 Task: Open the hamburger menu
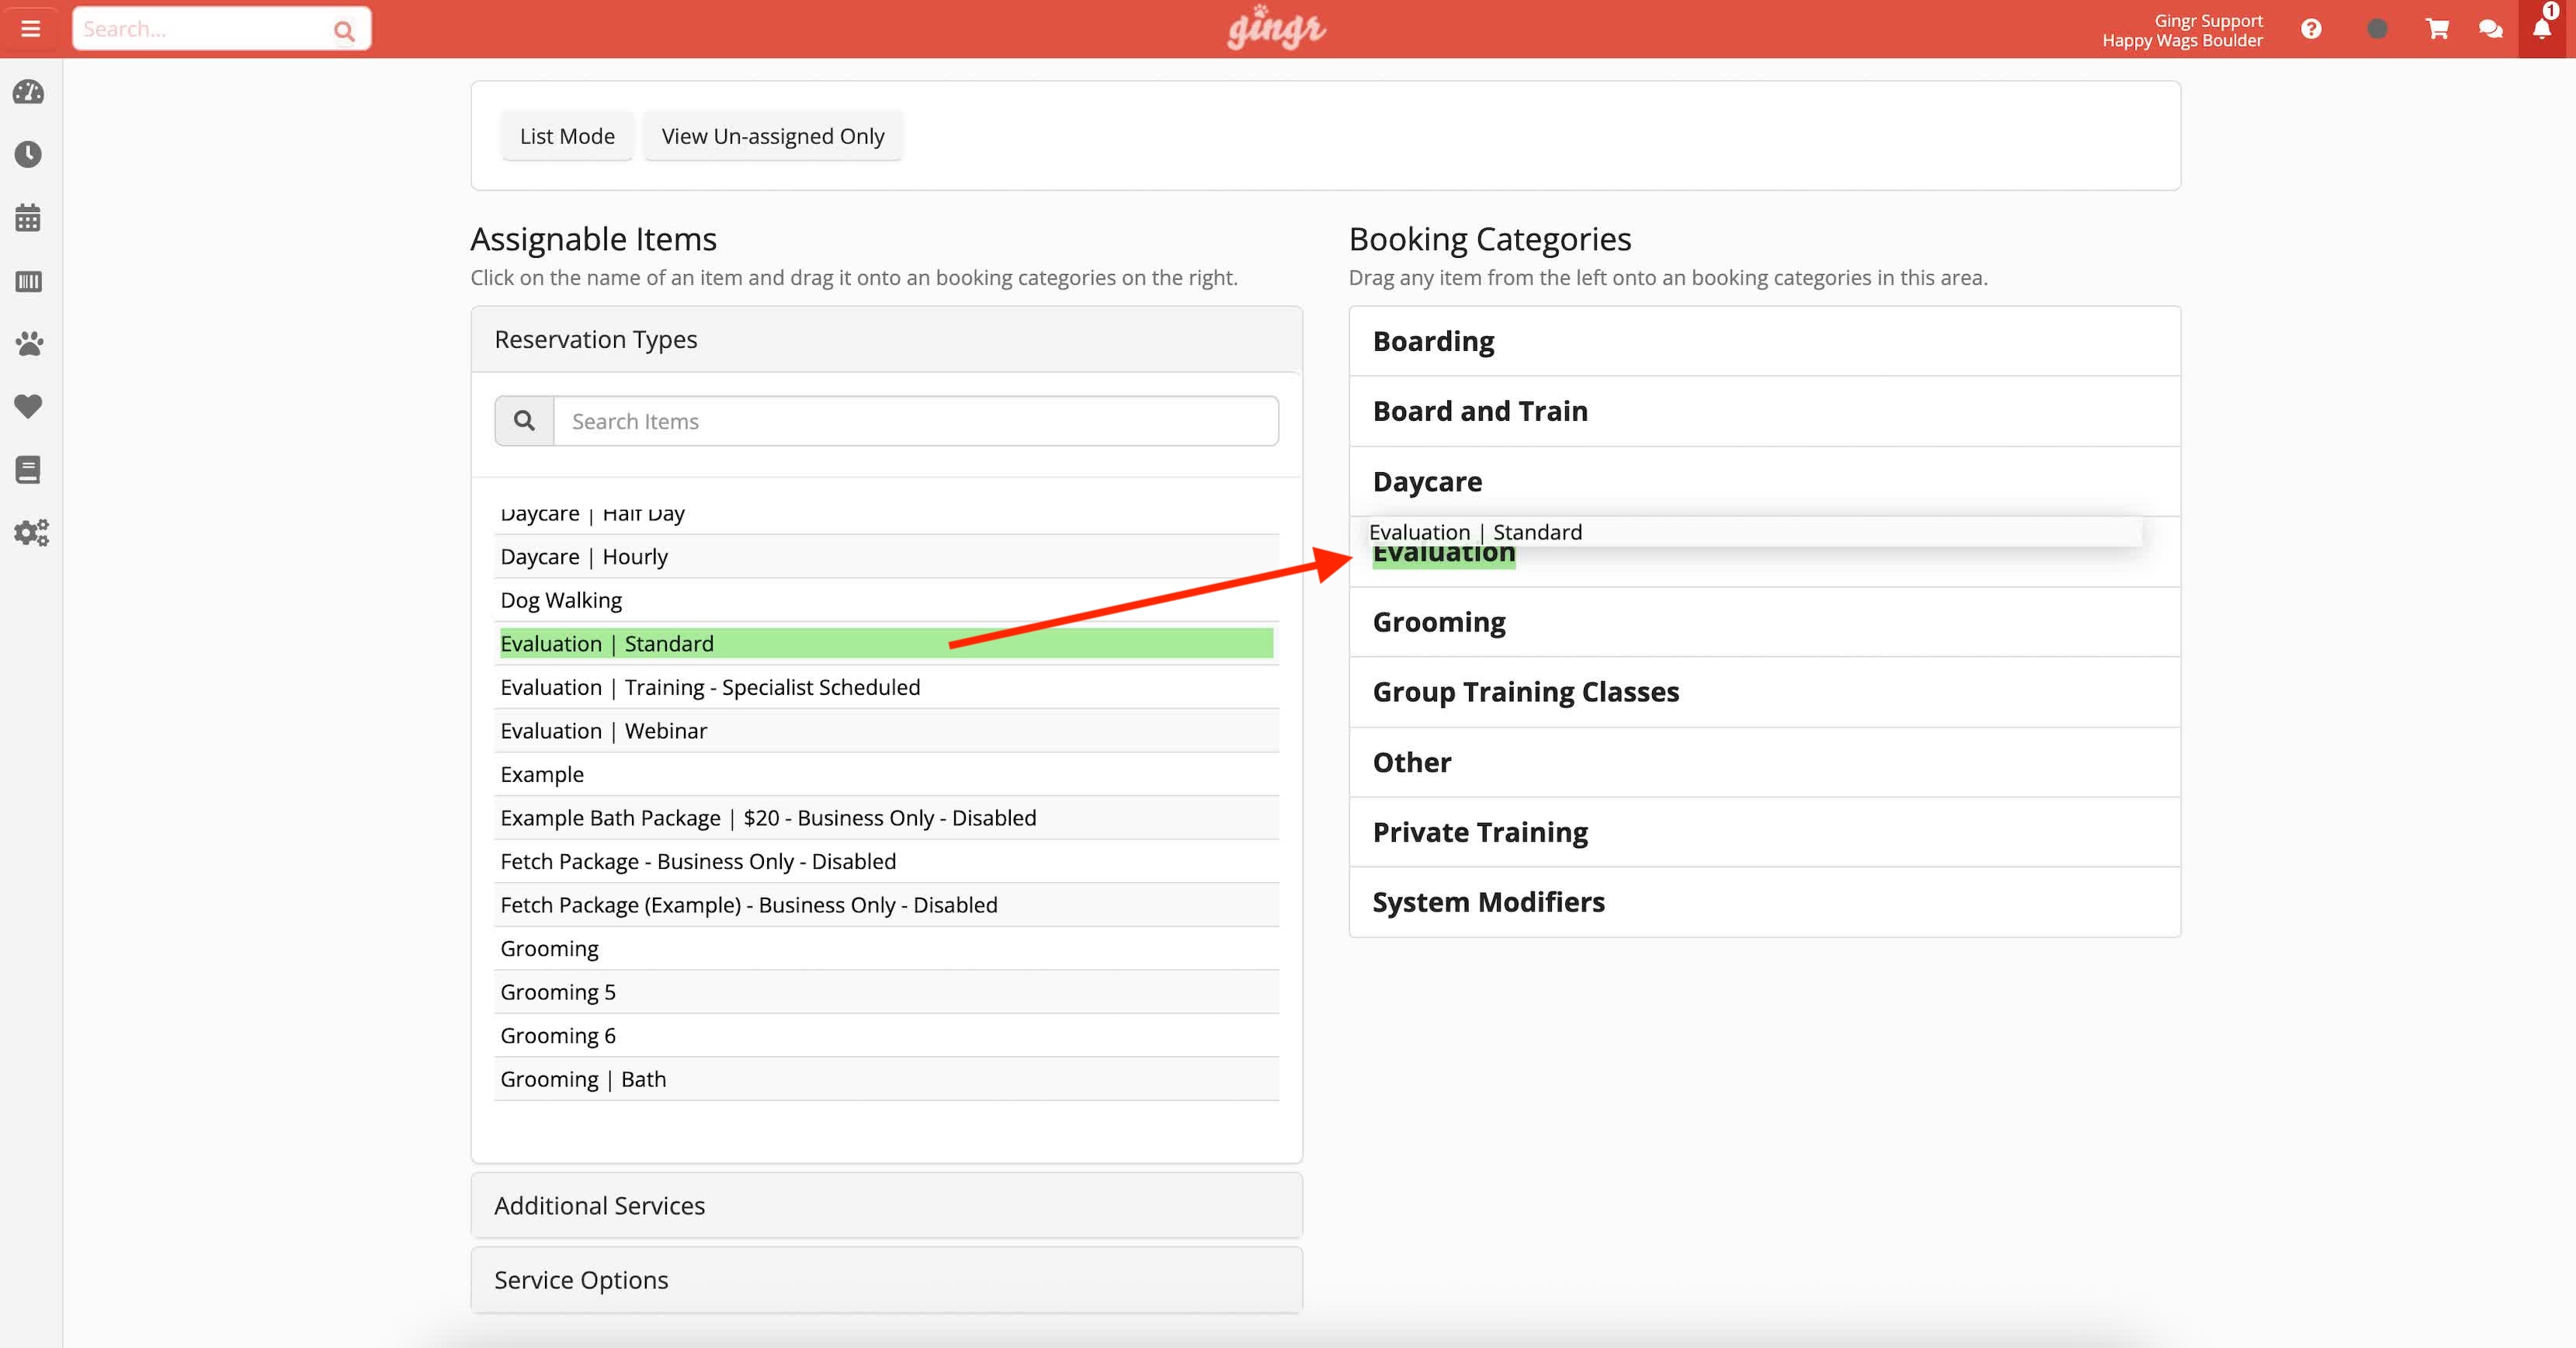pos(31,29)
